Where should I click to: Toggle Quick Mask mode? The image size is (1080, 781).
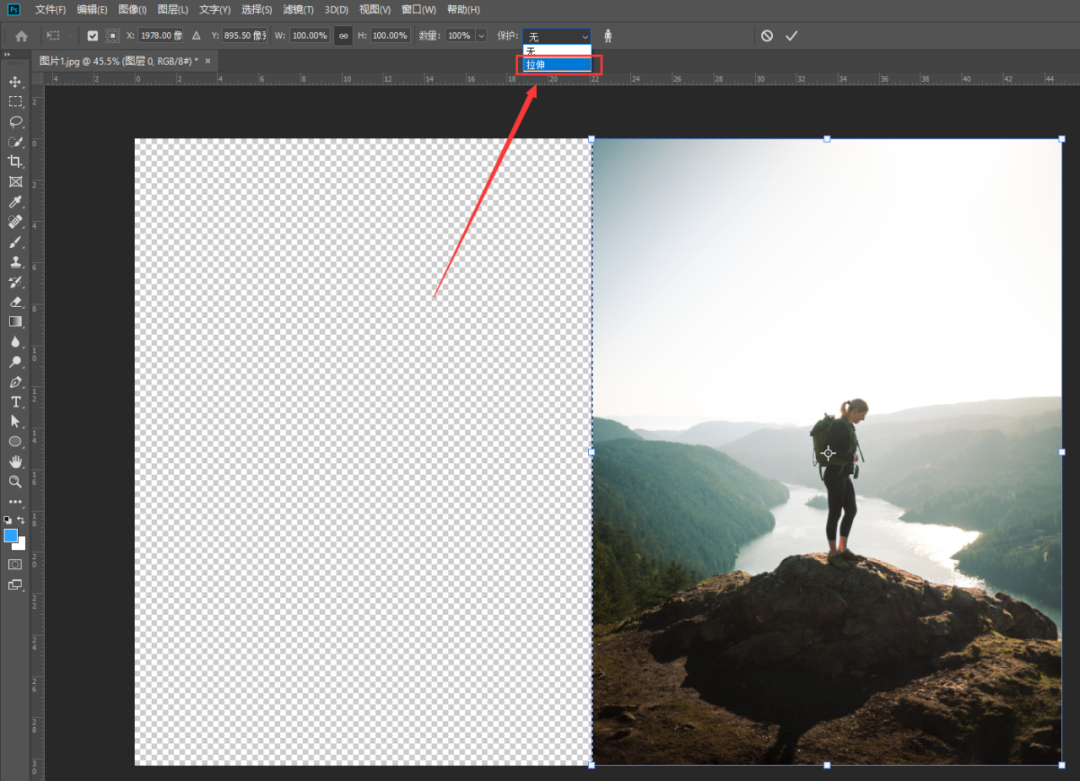coord(15,564)
